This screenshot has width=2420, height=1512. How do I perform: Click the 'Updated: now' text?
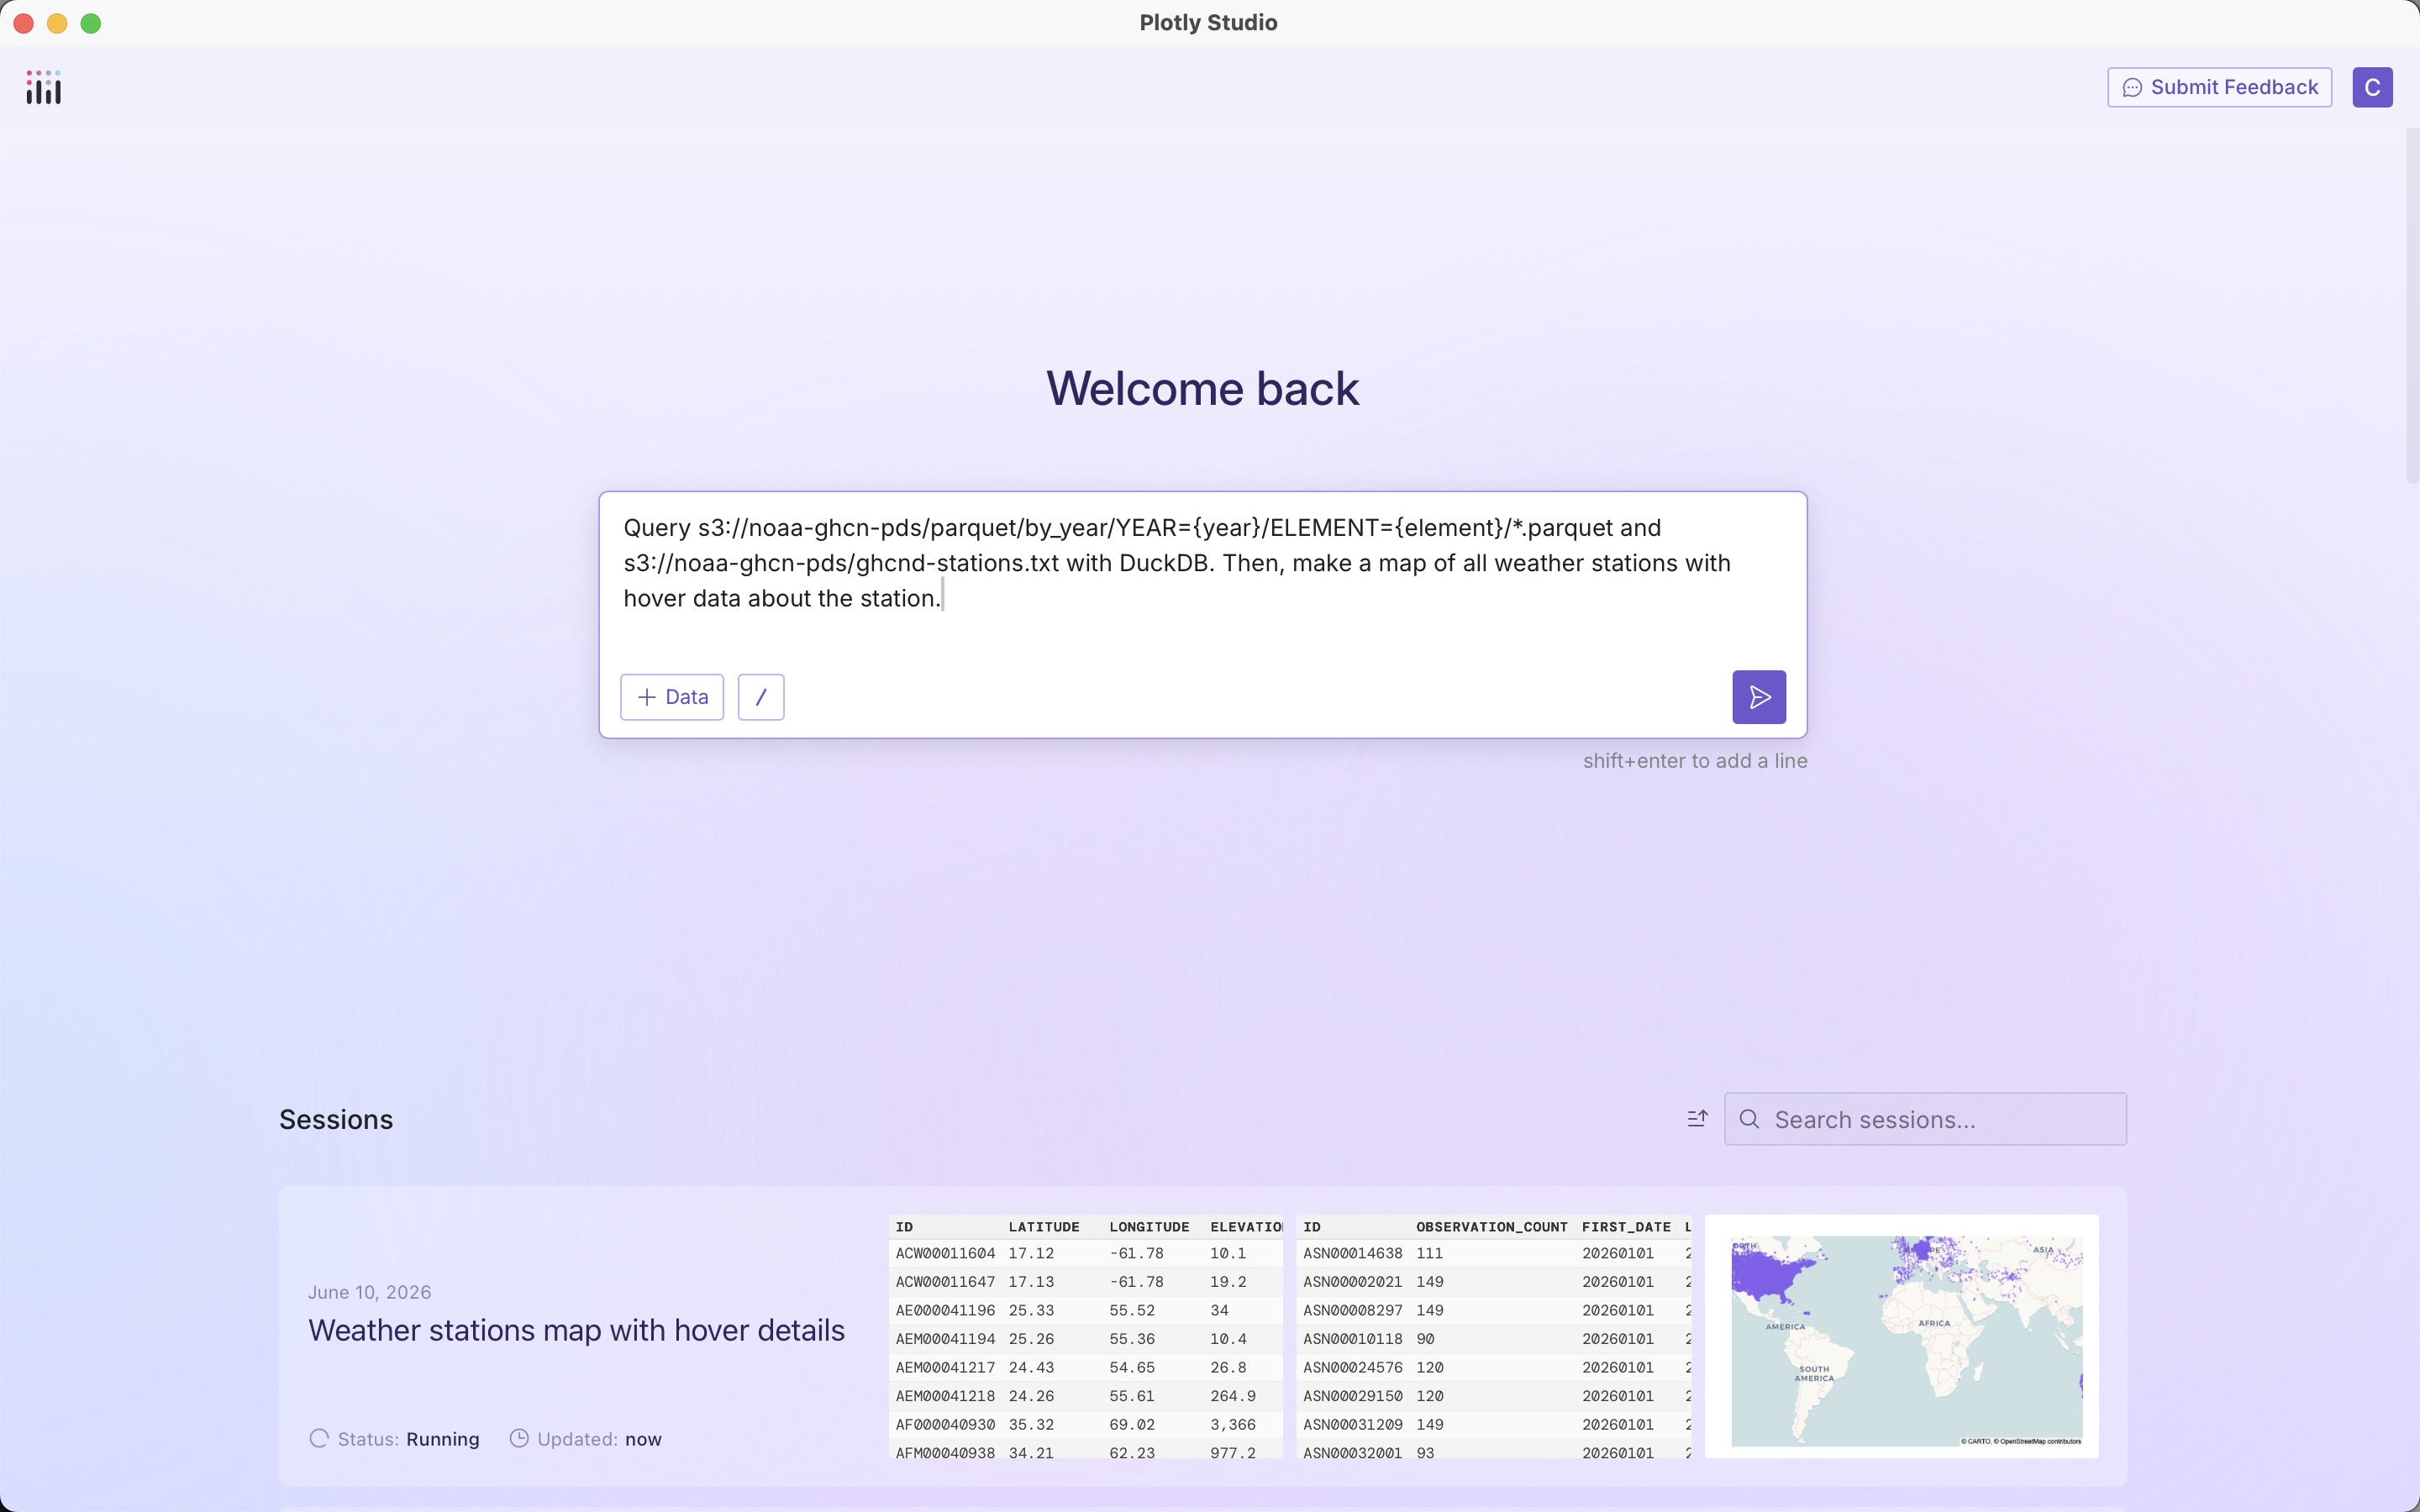(x=599, y=1439)
